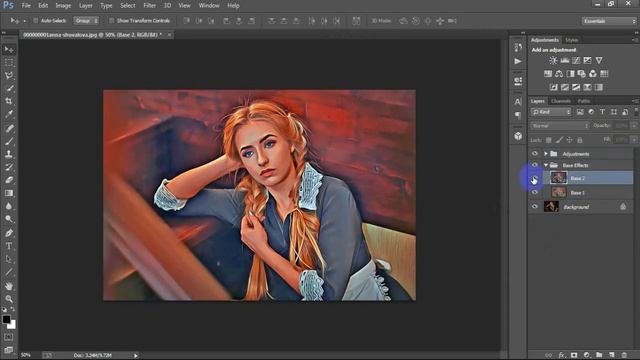Click the background color swatch
640x360 pixels.
[x=13, y=325]
